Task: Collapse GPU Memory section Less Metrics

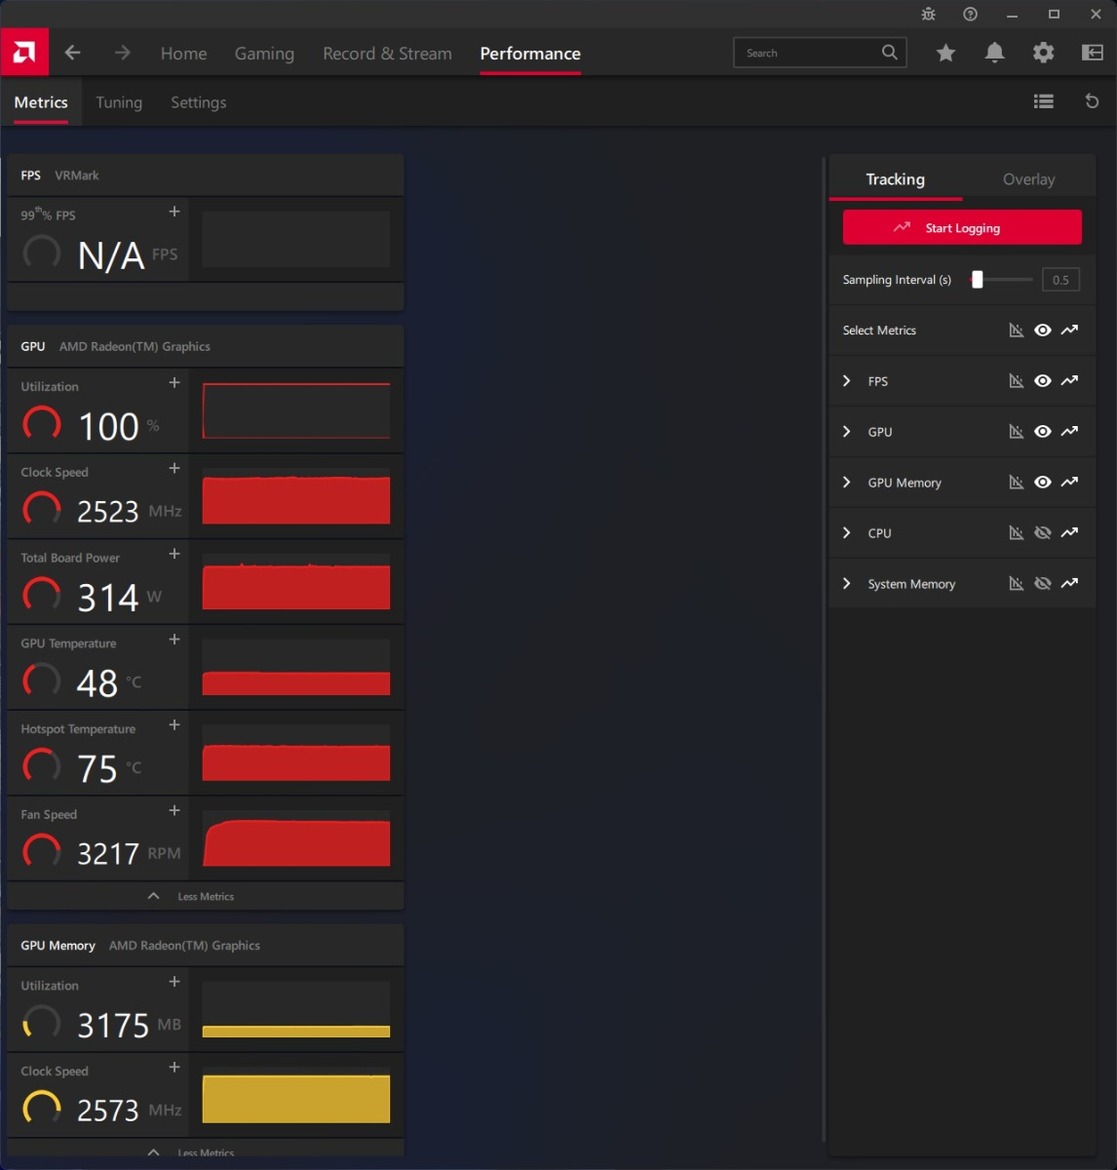Action: point(205,1151)
